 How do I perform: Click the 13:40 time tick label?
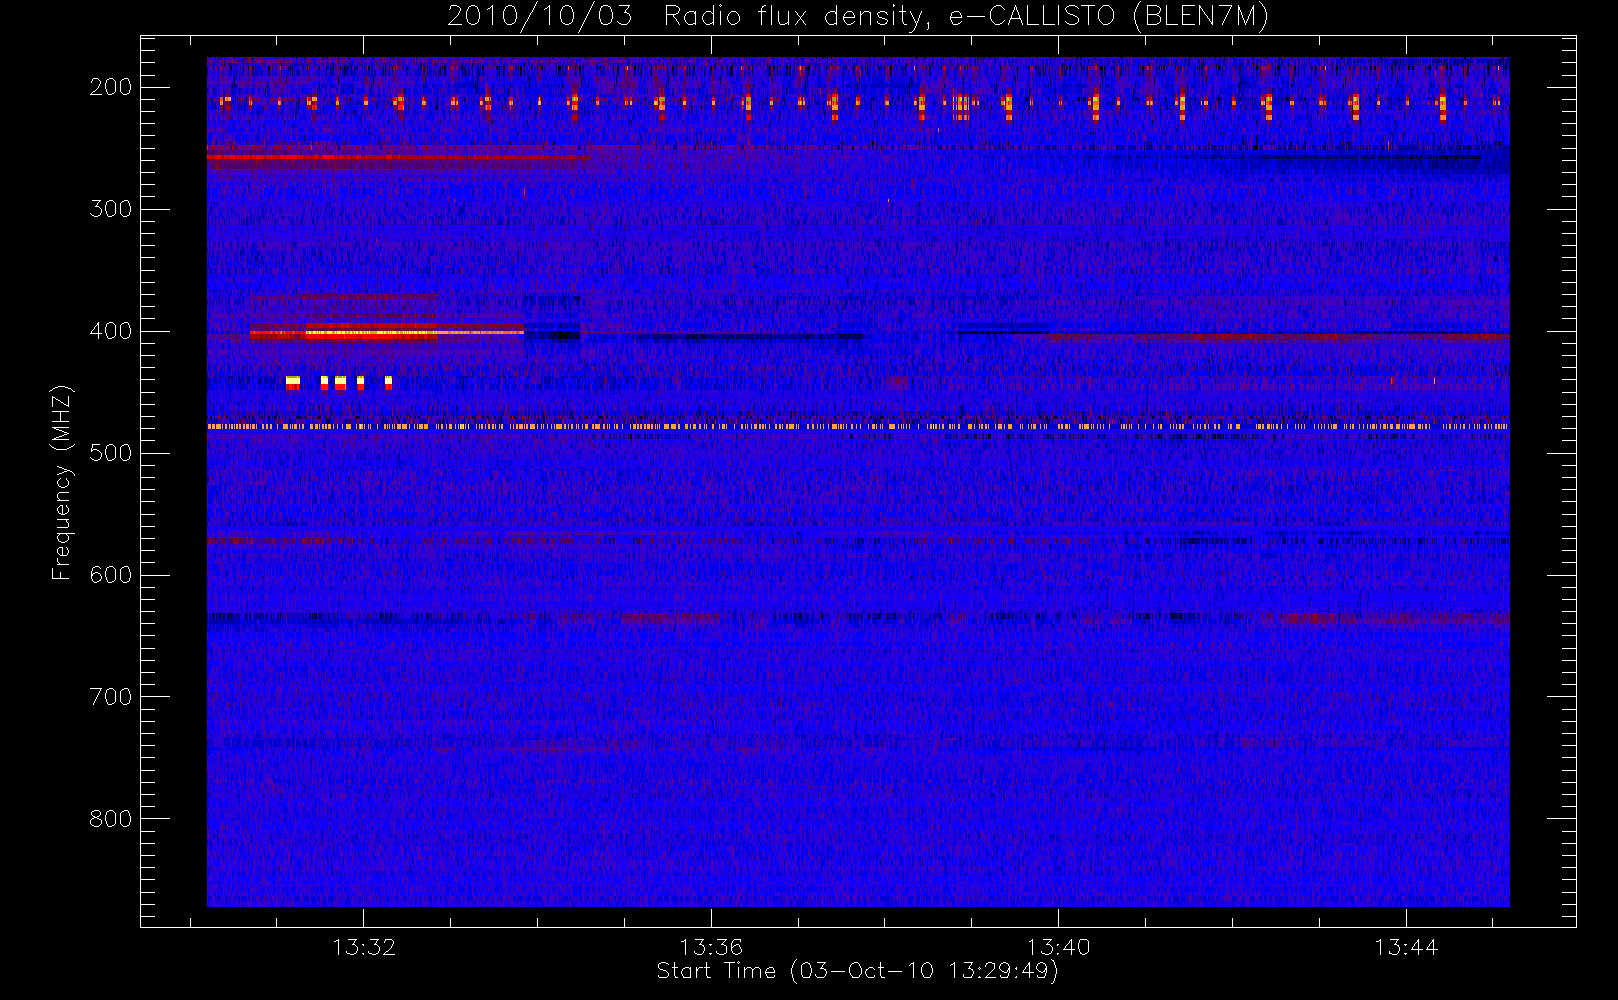[1058, 947]
